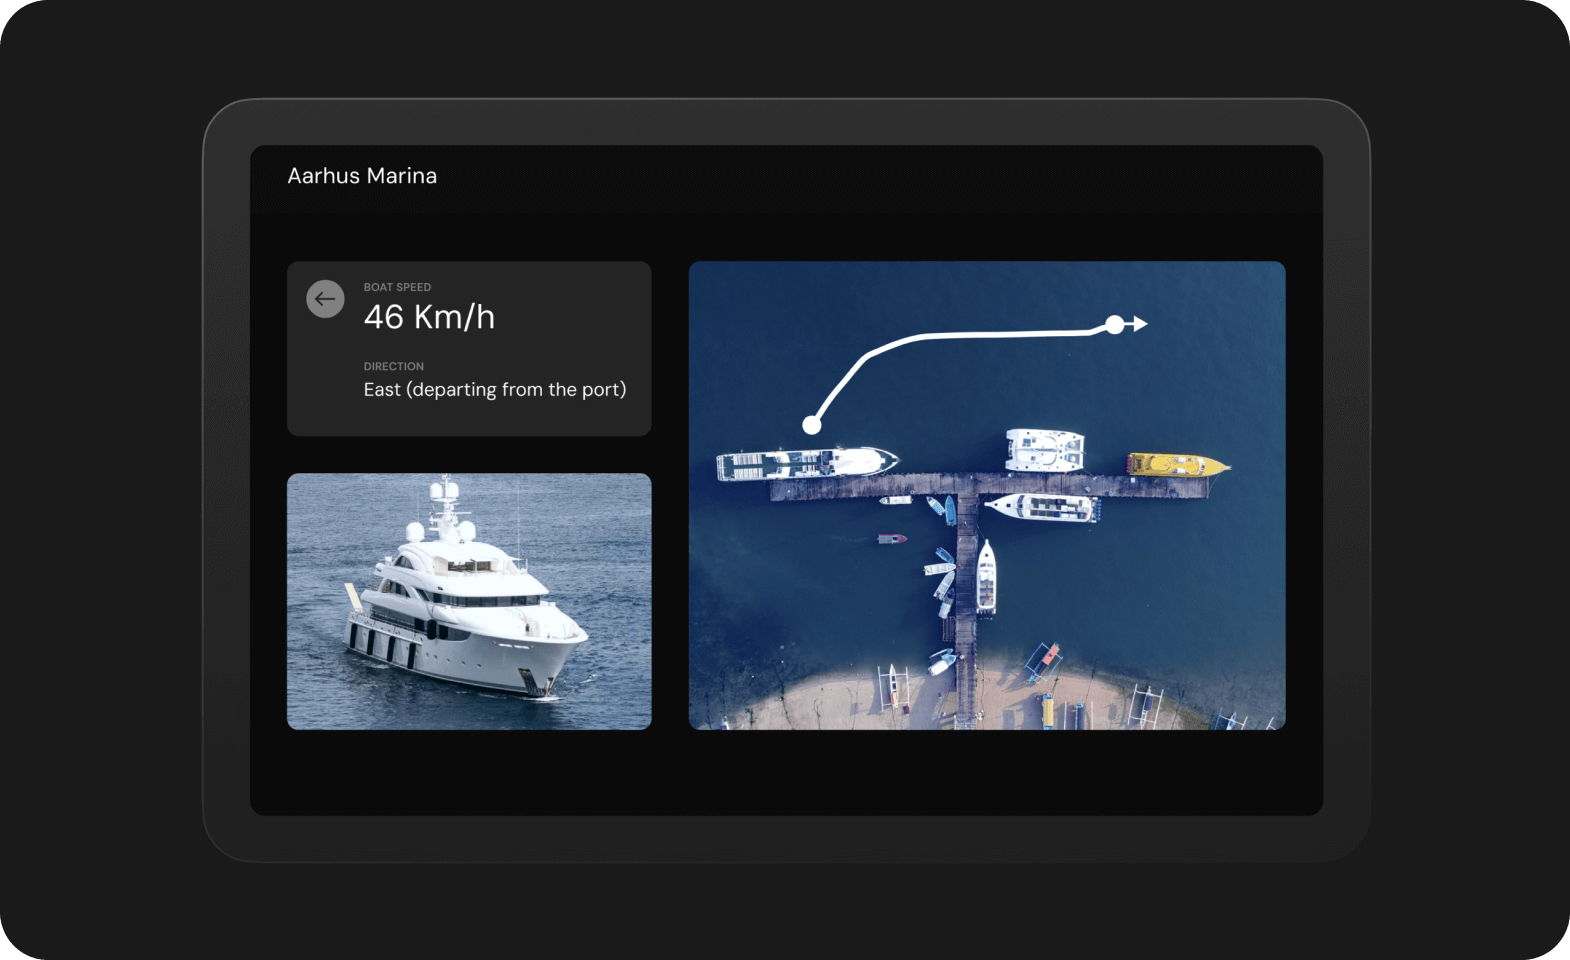
Task: Click the DIRECTION label
Action: [x=393, y=366]
